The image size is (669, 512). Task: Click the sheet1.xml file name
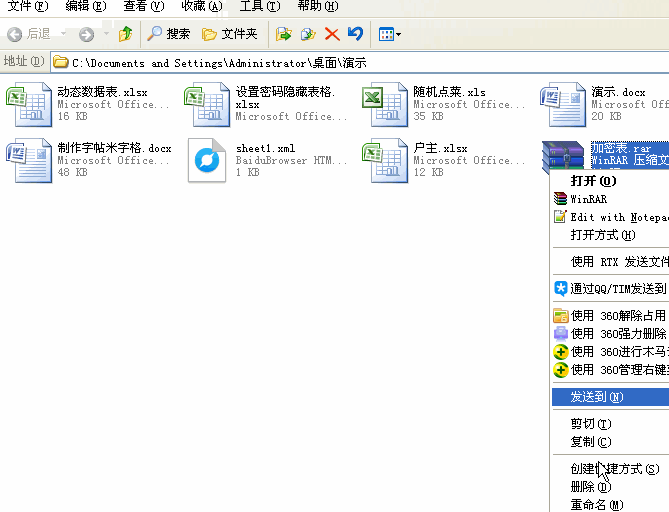265,148
